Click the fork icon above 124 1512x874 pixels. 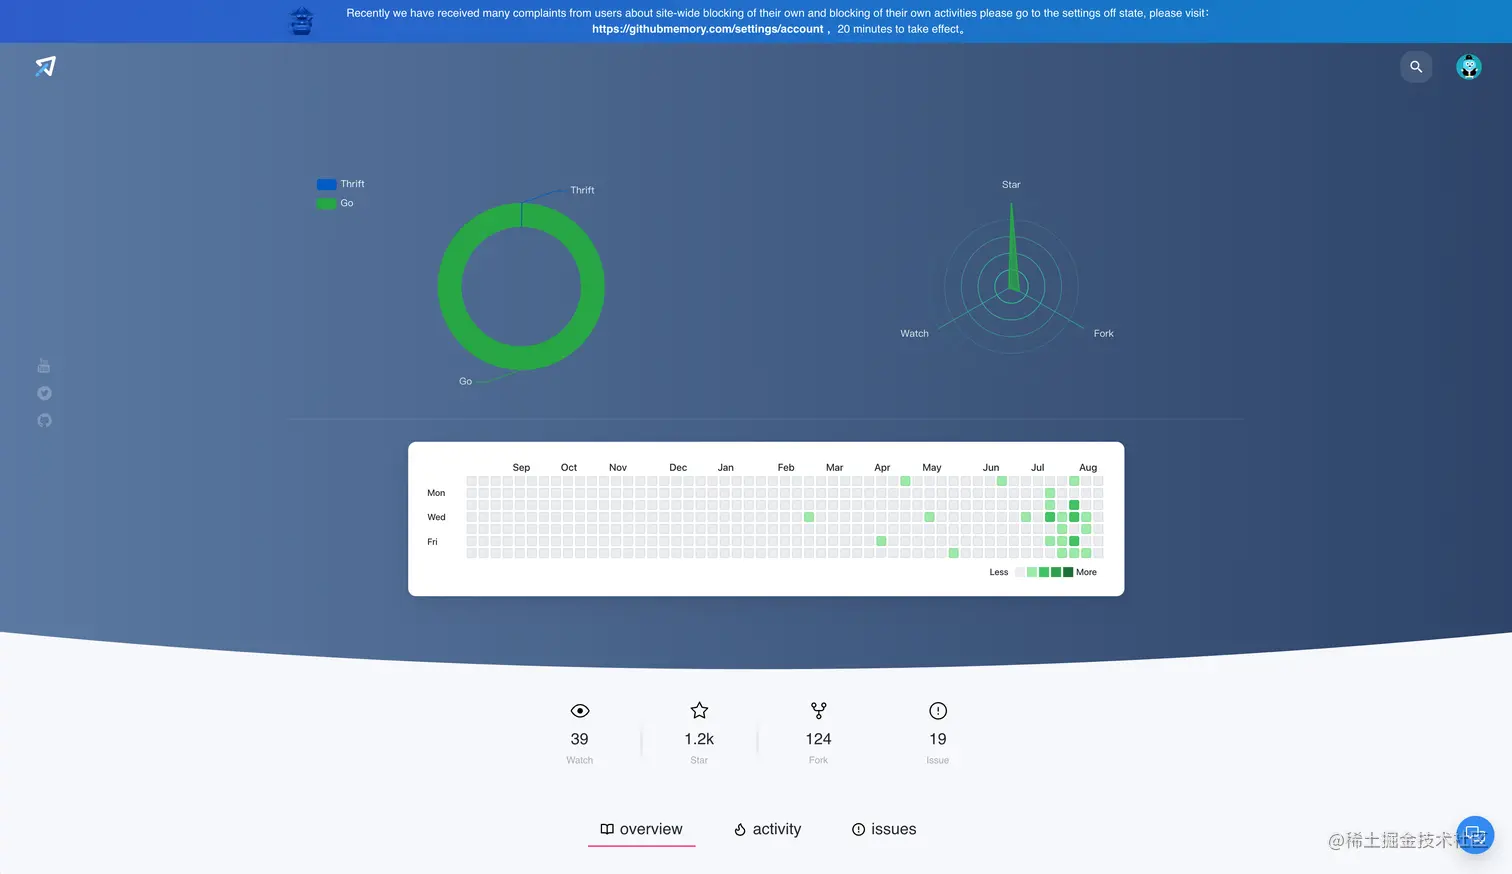(x=819, y=711)
